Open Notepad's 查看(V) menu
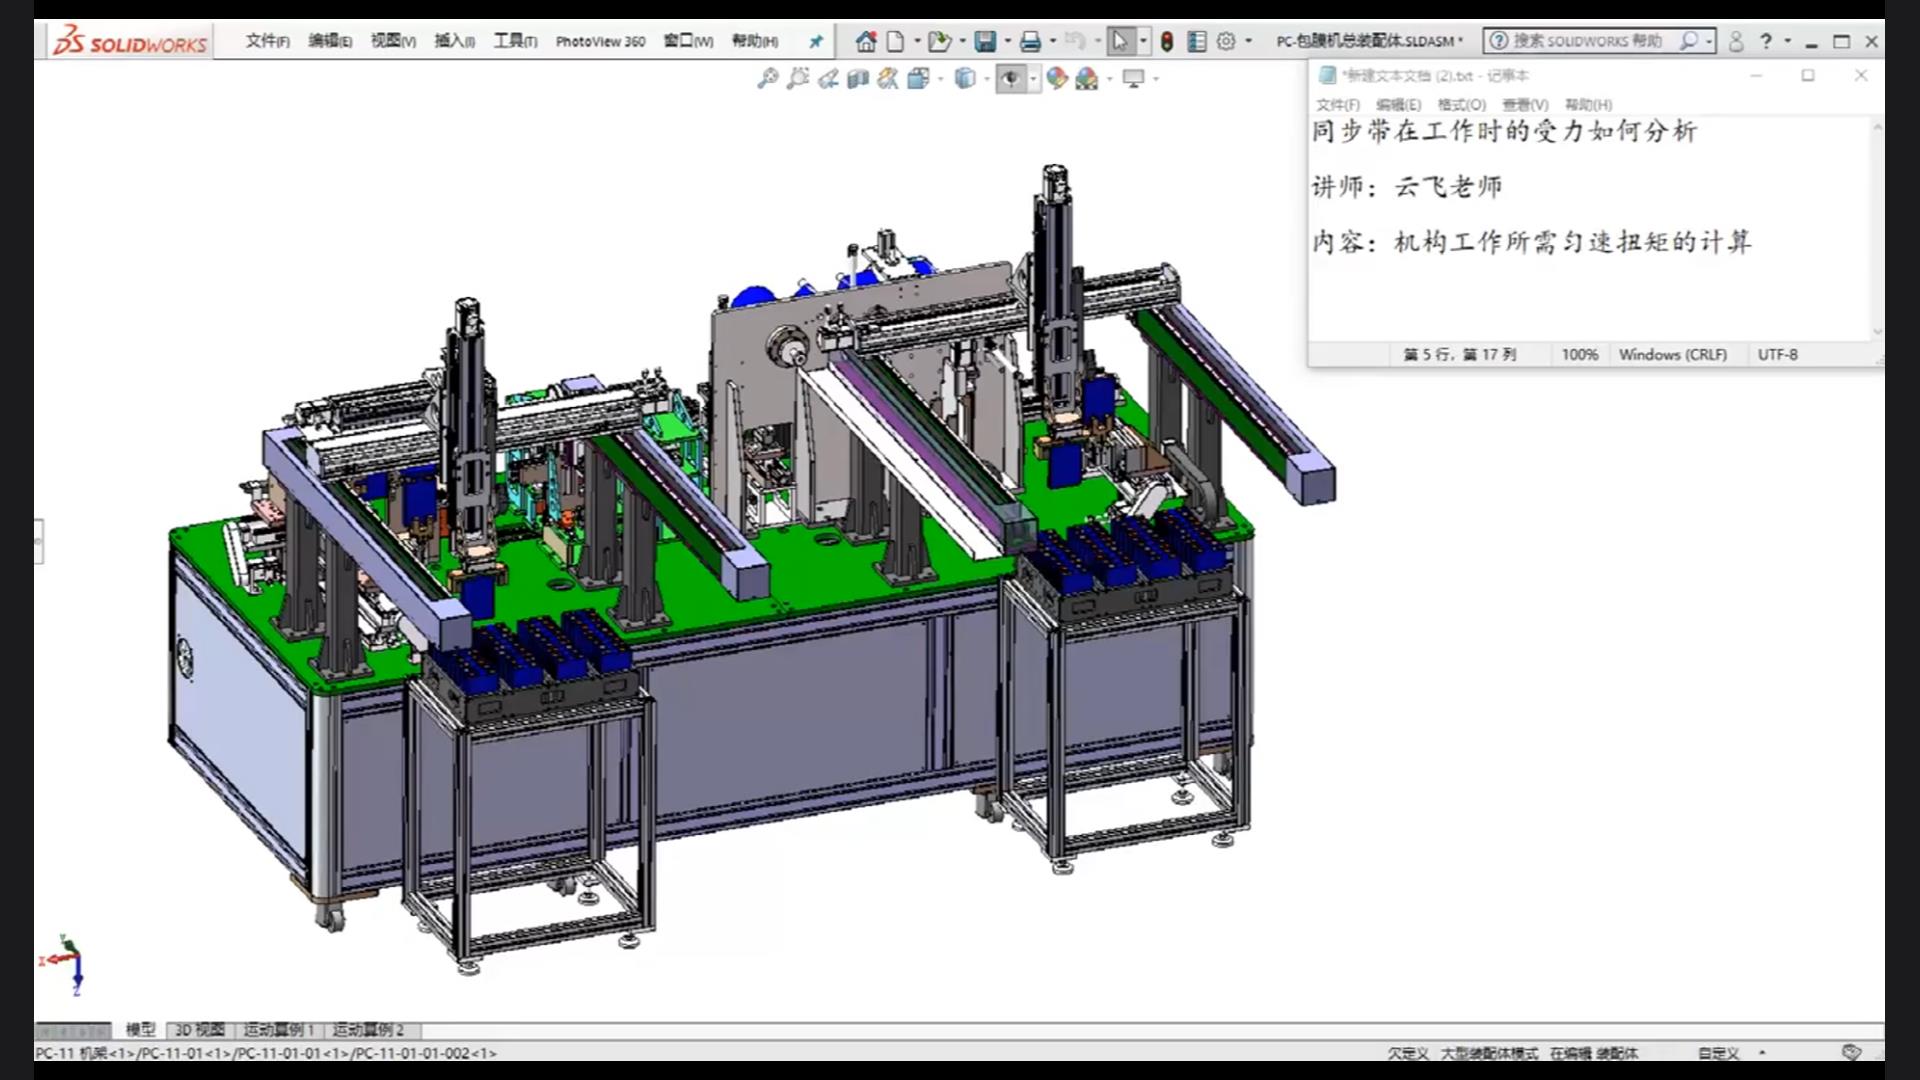Viewport: 1920px width, 1080px height. click(x=1525, y=104)
